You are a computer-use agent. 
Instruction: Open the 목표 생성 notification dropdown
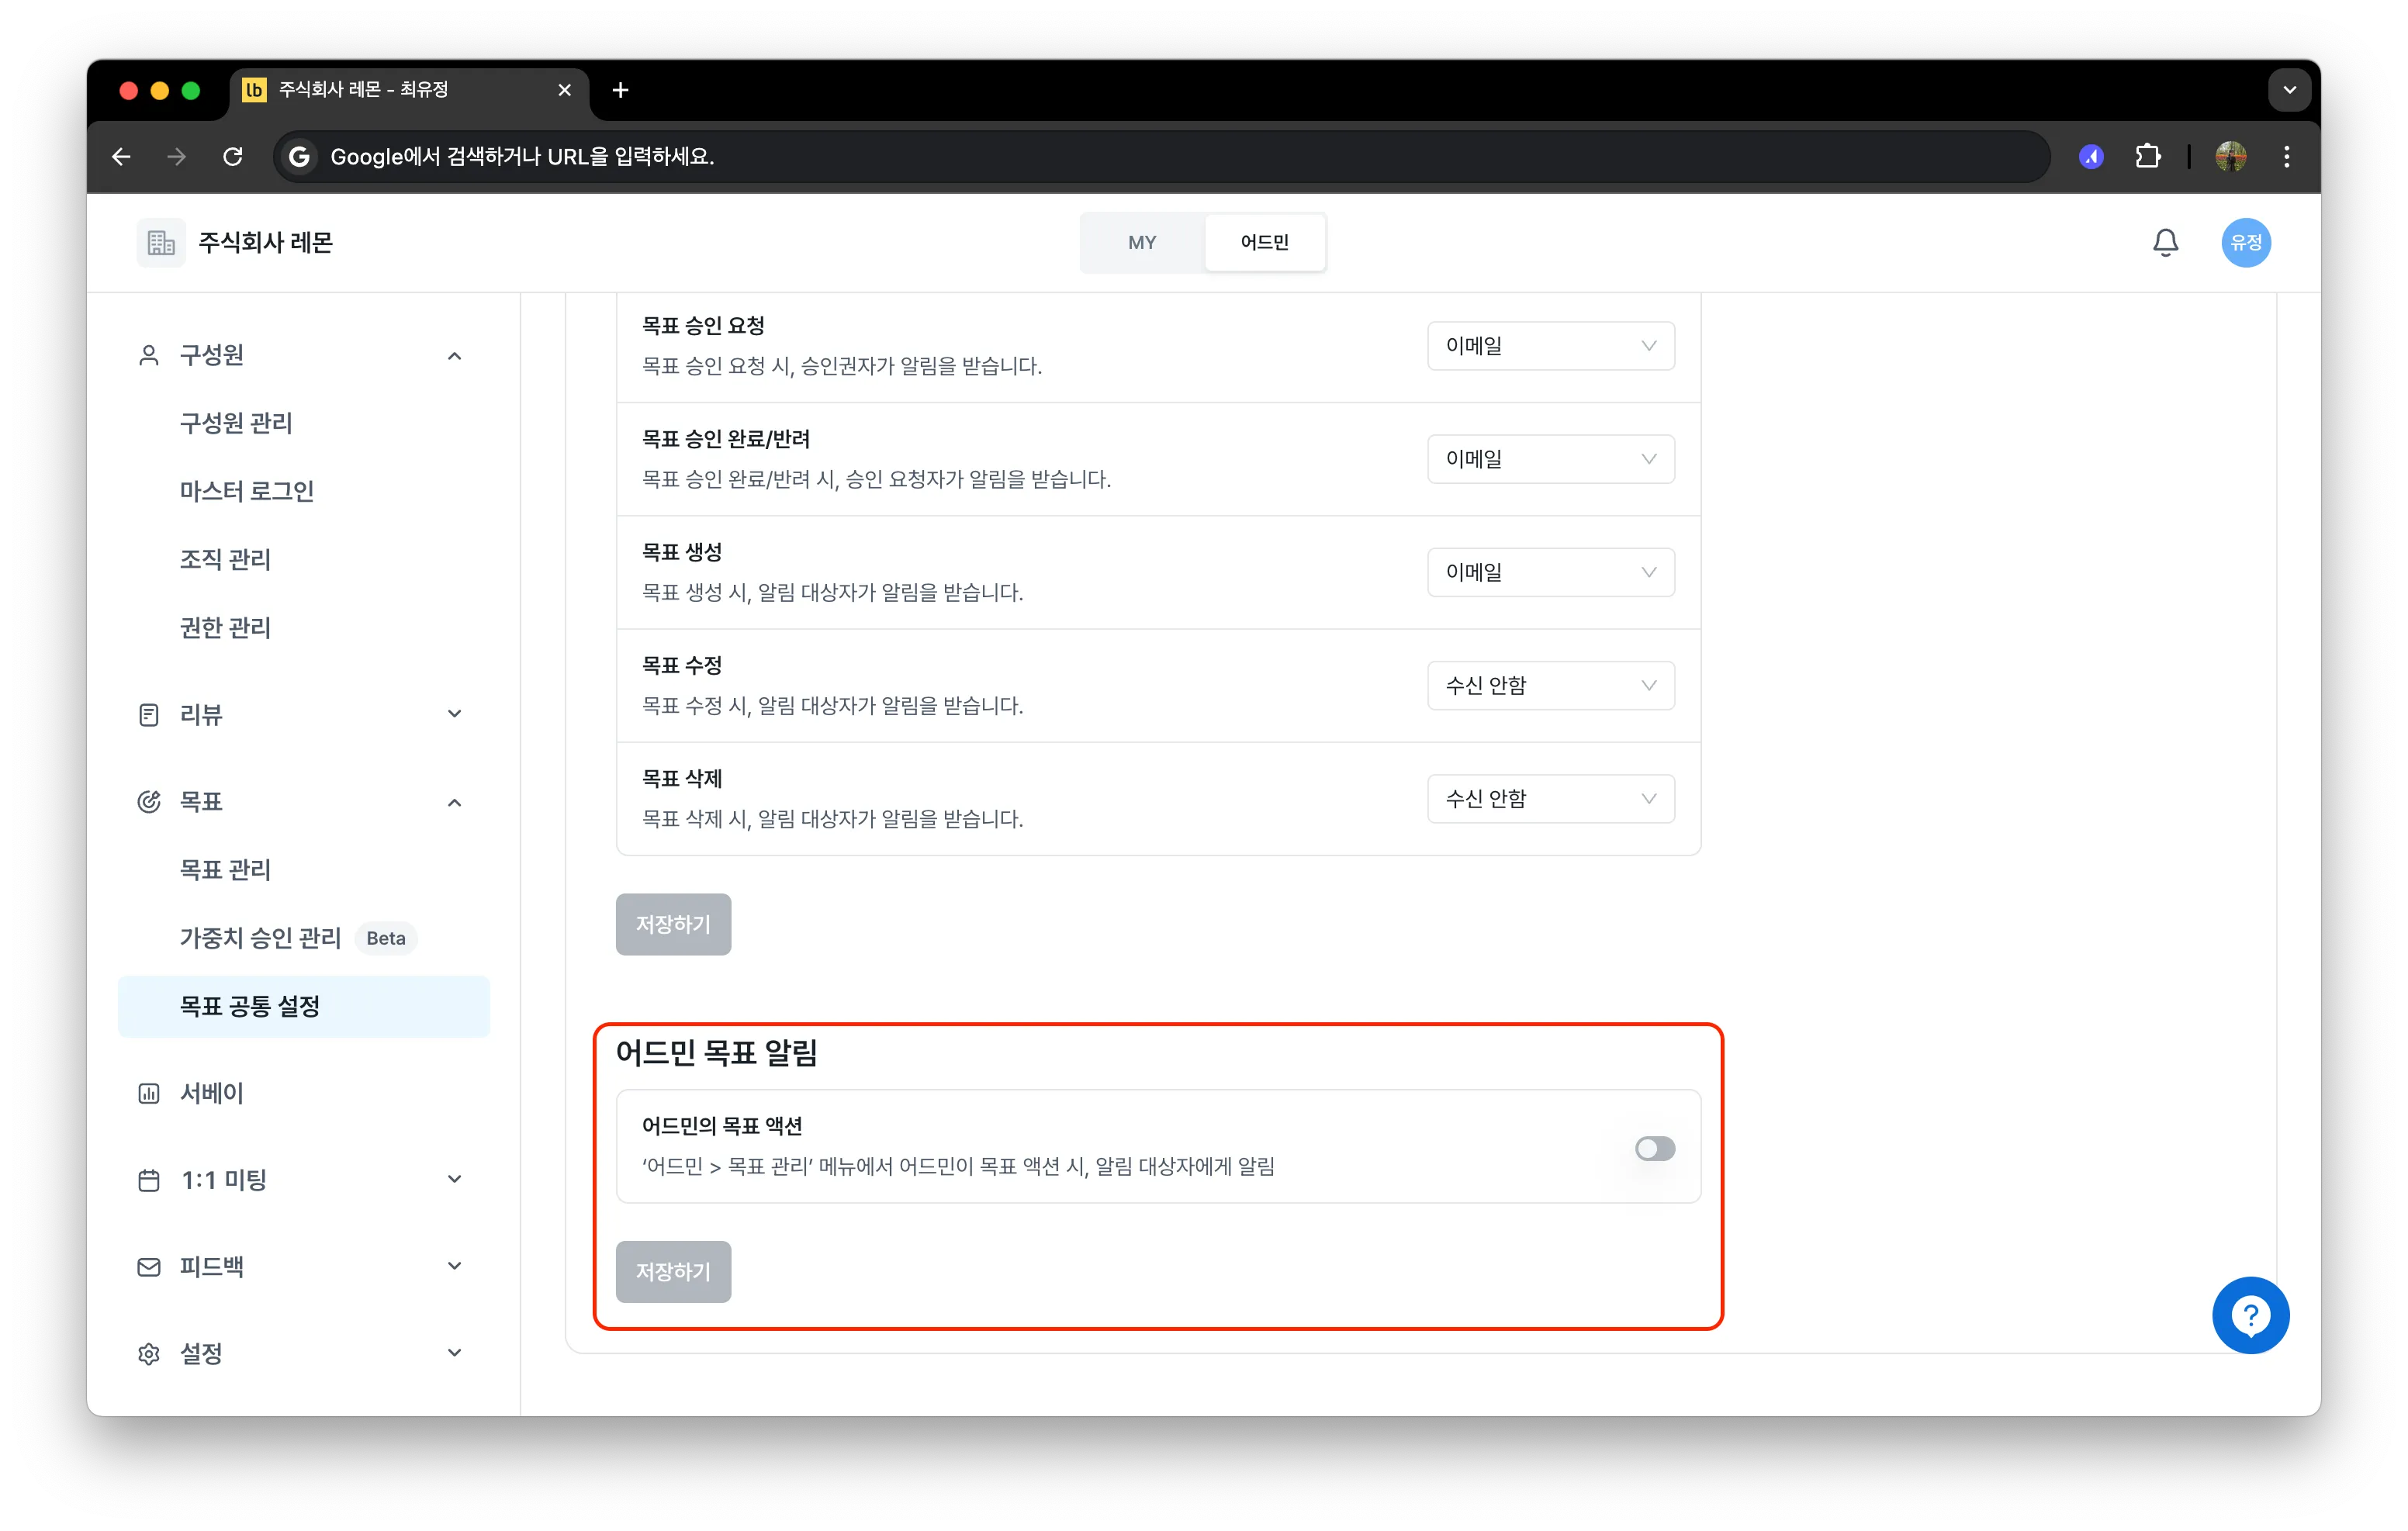[1550, 572]
